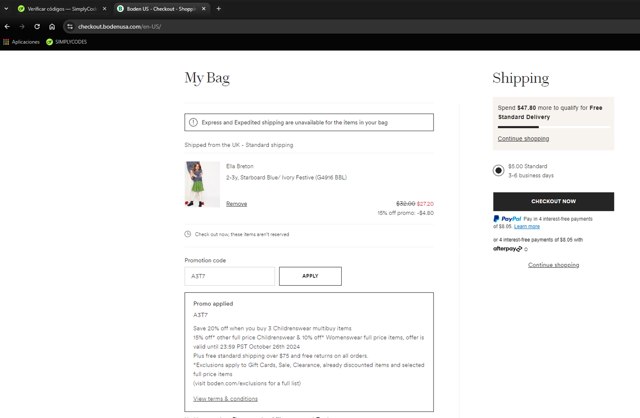The height and width of the screenshot is (418, 640).
Task: Click Continue shopping below Afterpay
Action: tap(553, 265)
